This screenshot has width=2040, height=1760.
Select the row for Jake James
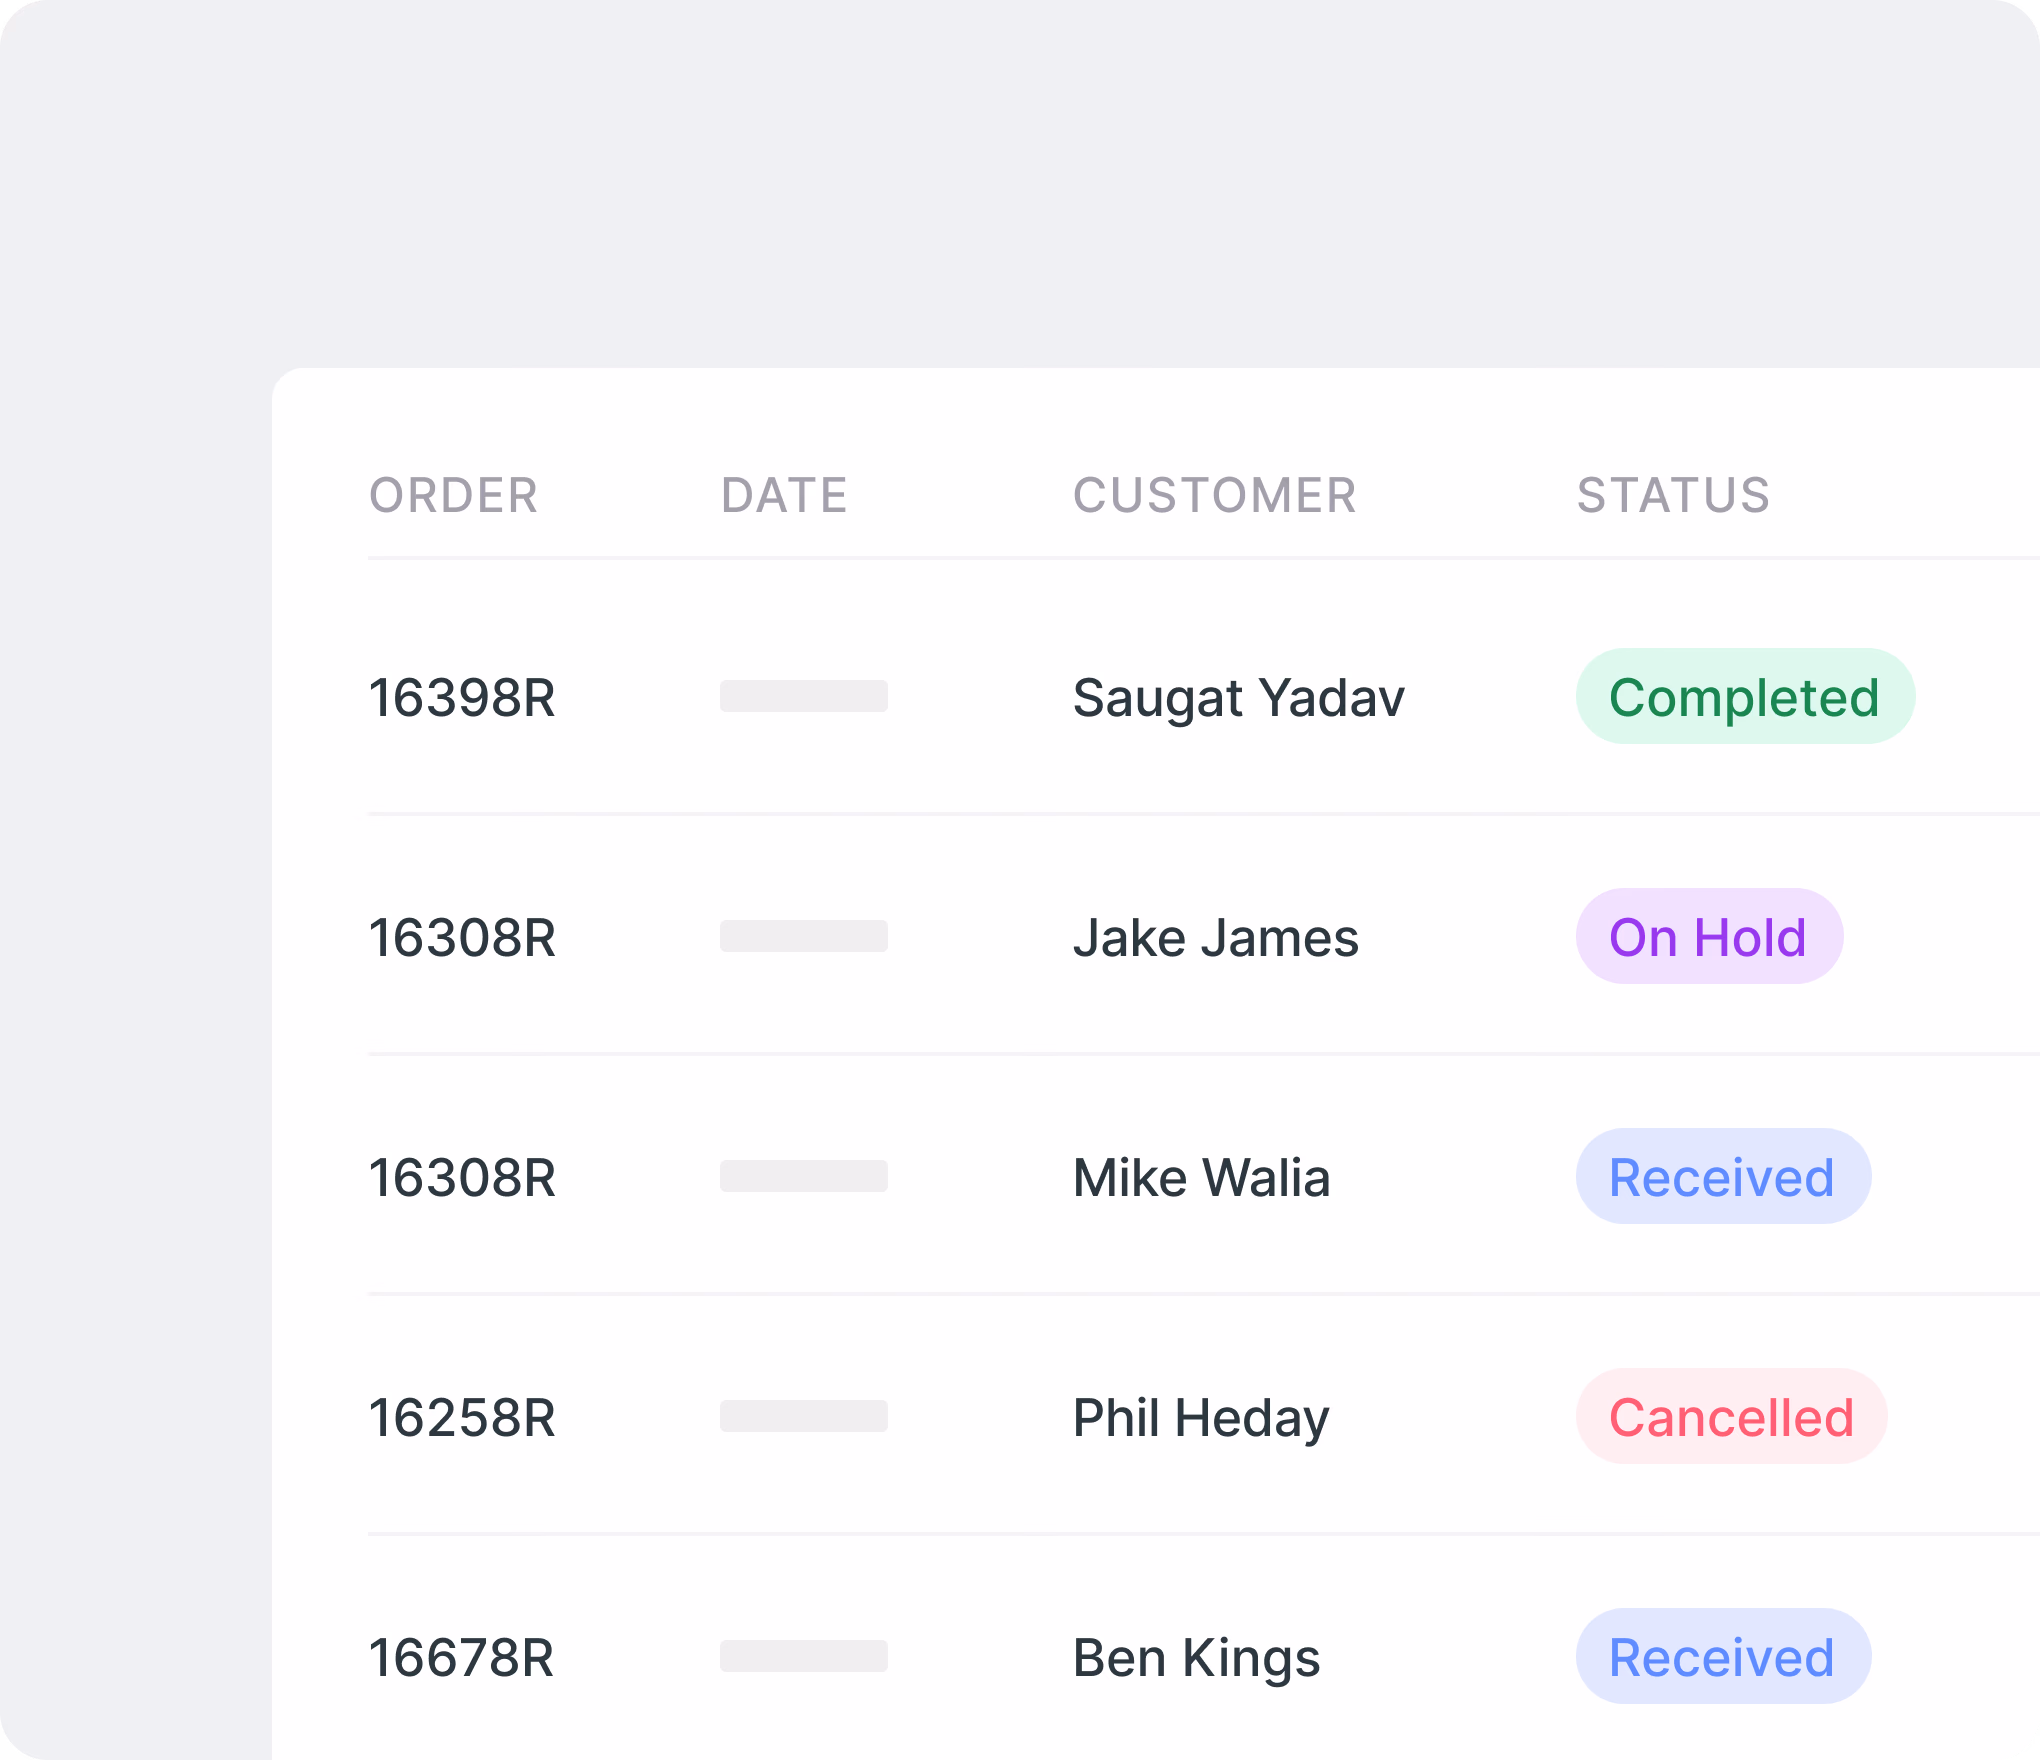tap(1000, 937)
